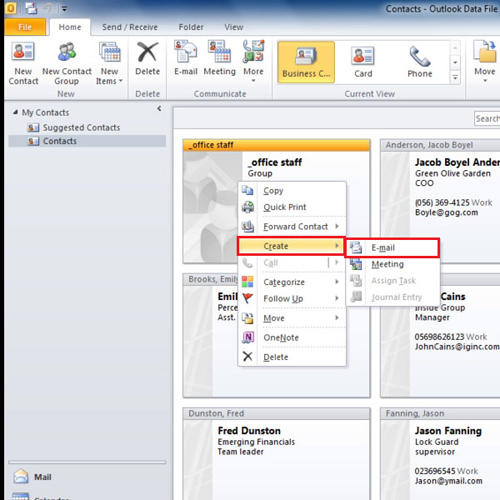500x500 pixels.
Task: Click the Copy icon in context menu
Action: (248, 190)
